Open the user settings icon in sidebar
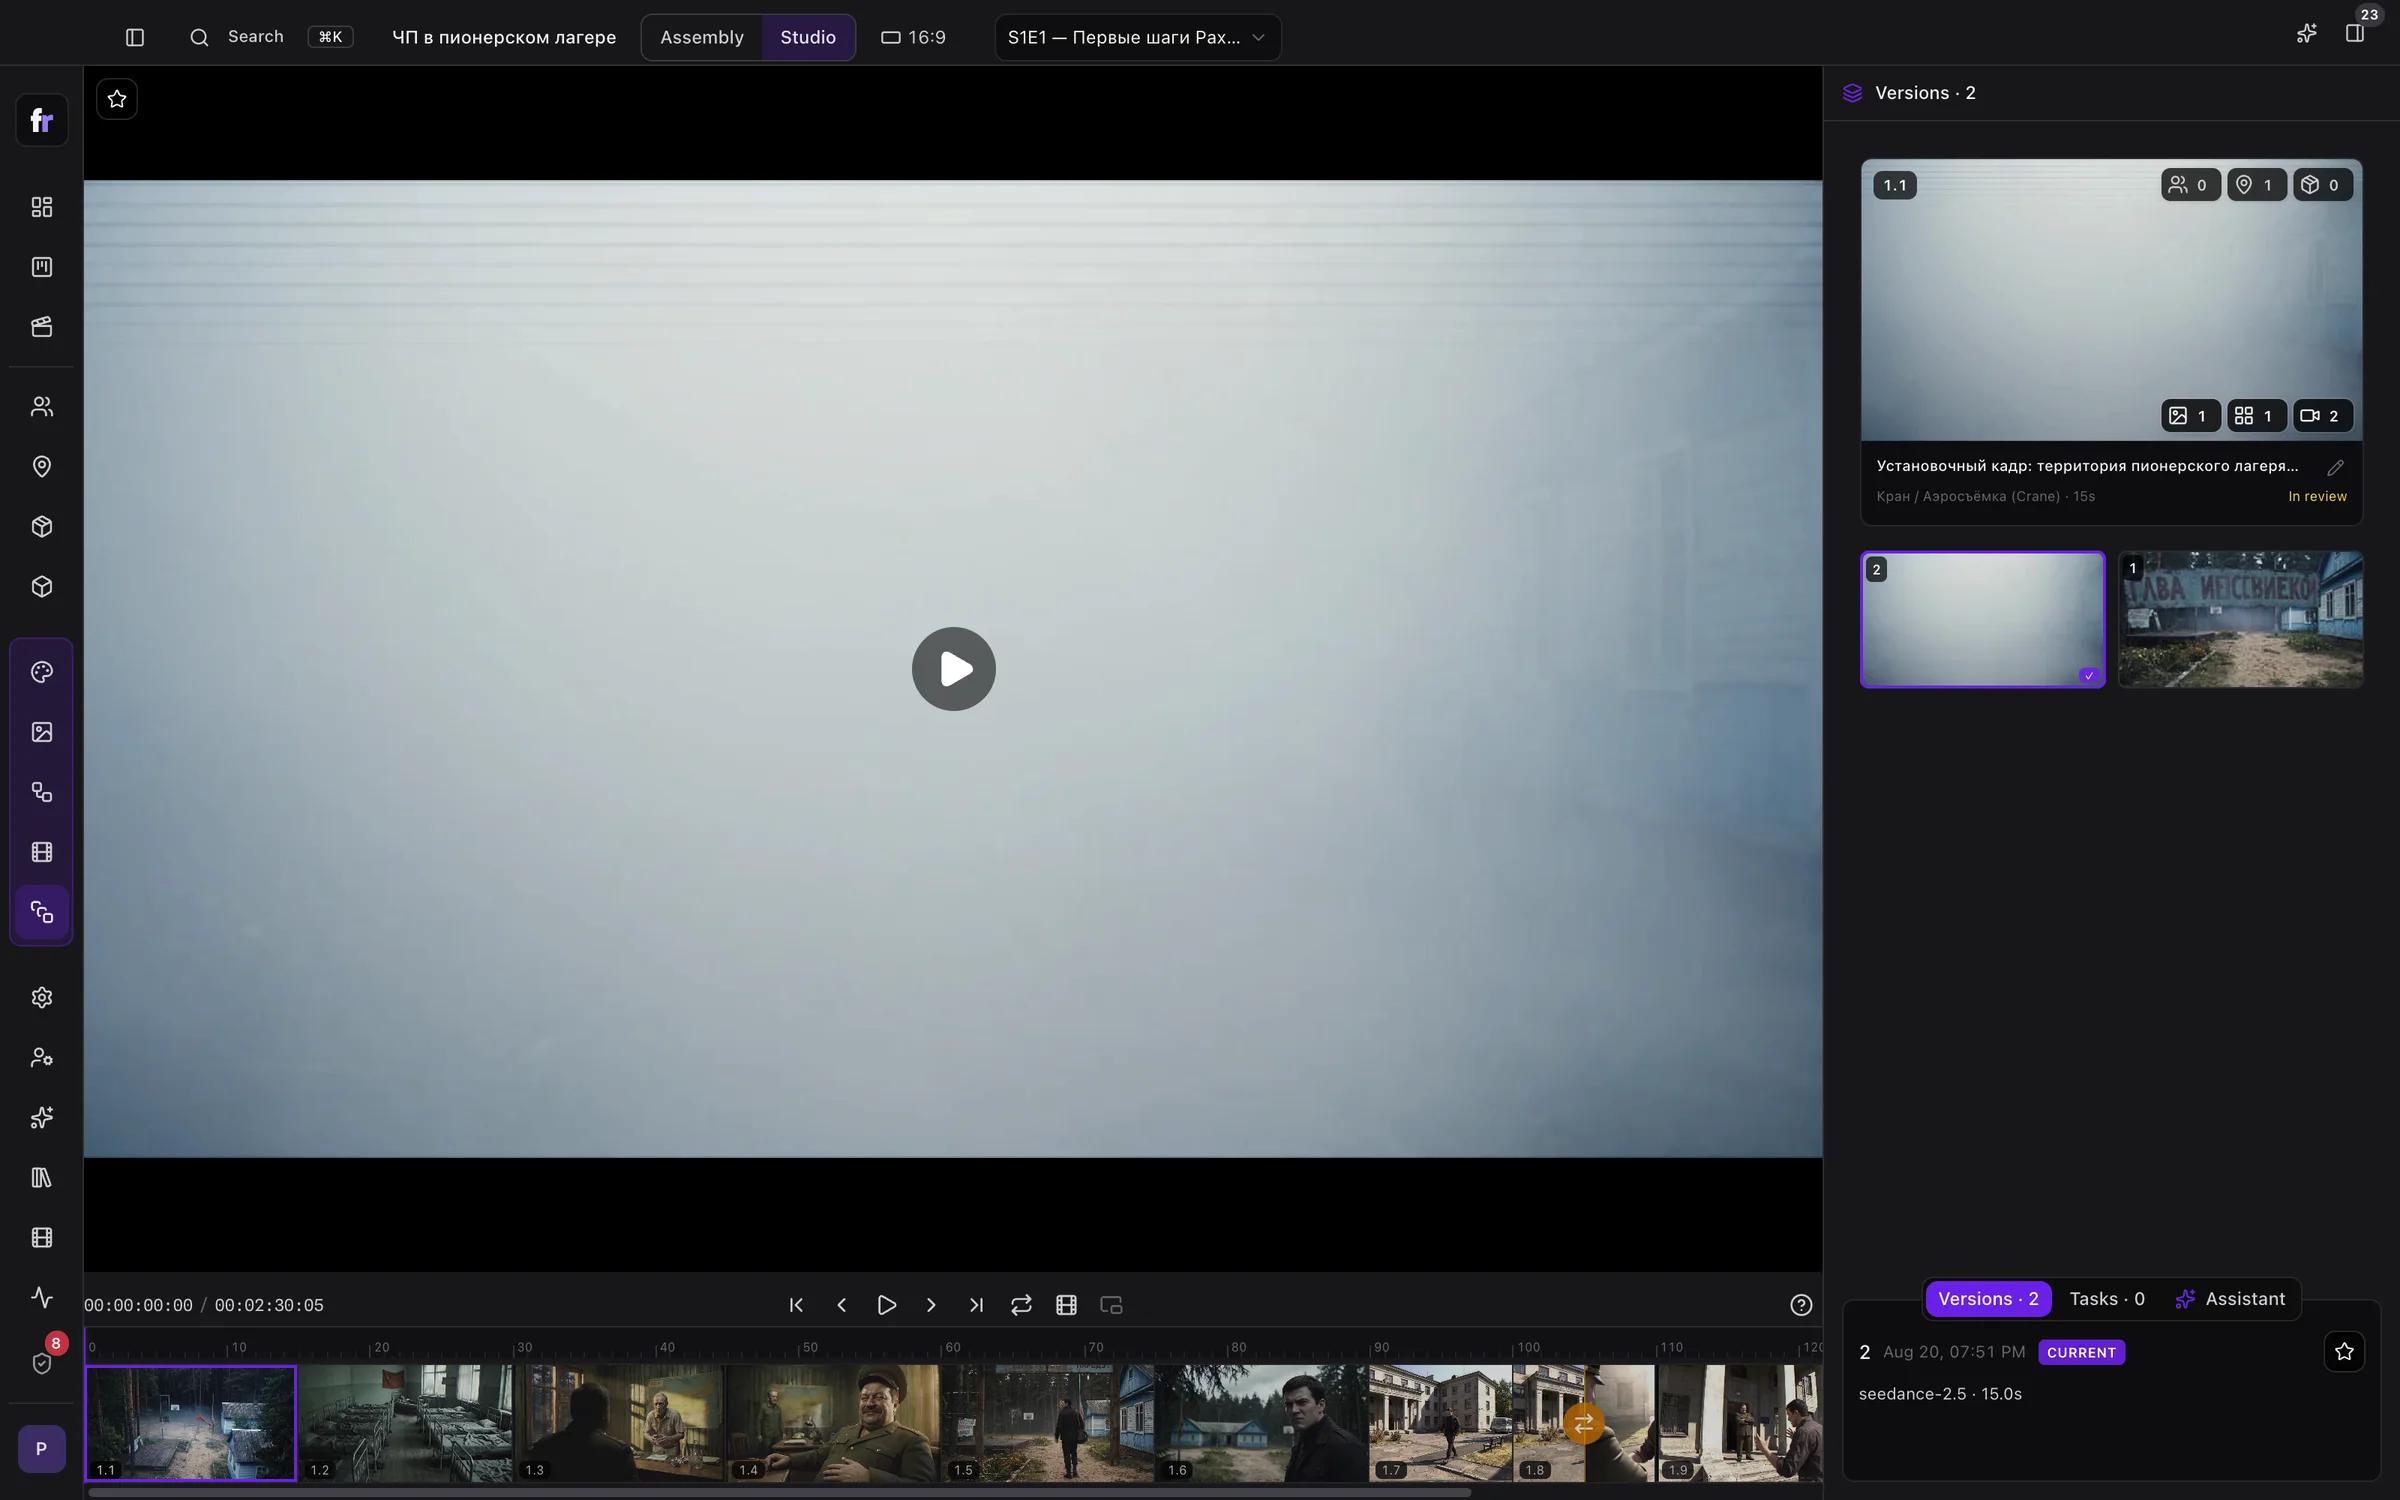The height and width of the screenshot is (1500, 2400). coord(42,1058)
